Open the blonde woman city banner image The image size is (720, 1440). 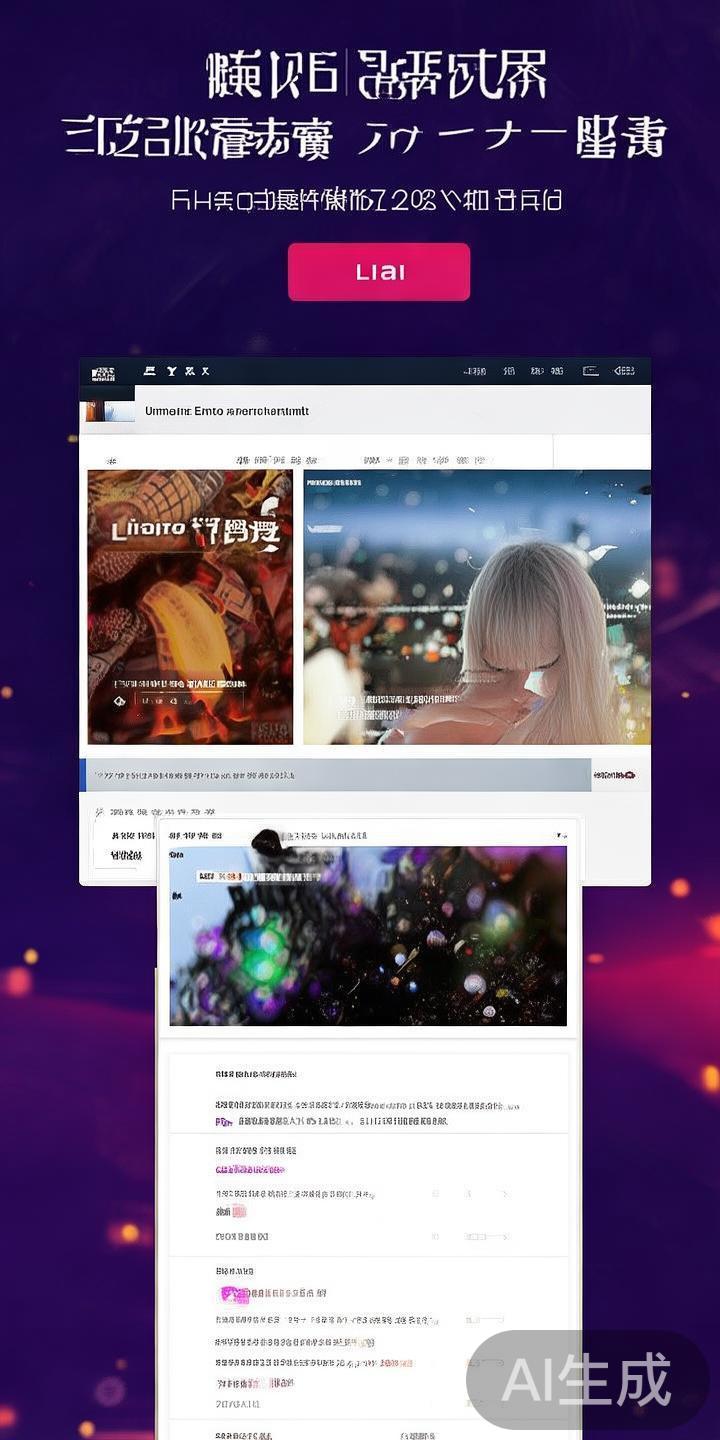(477, 607)
